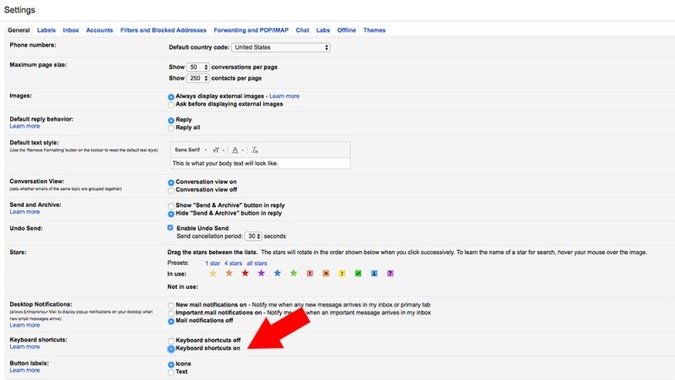Click the Settings page heading
Viewport: 675px width, 380px height.
[x=20, y=10]
